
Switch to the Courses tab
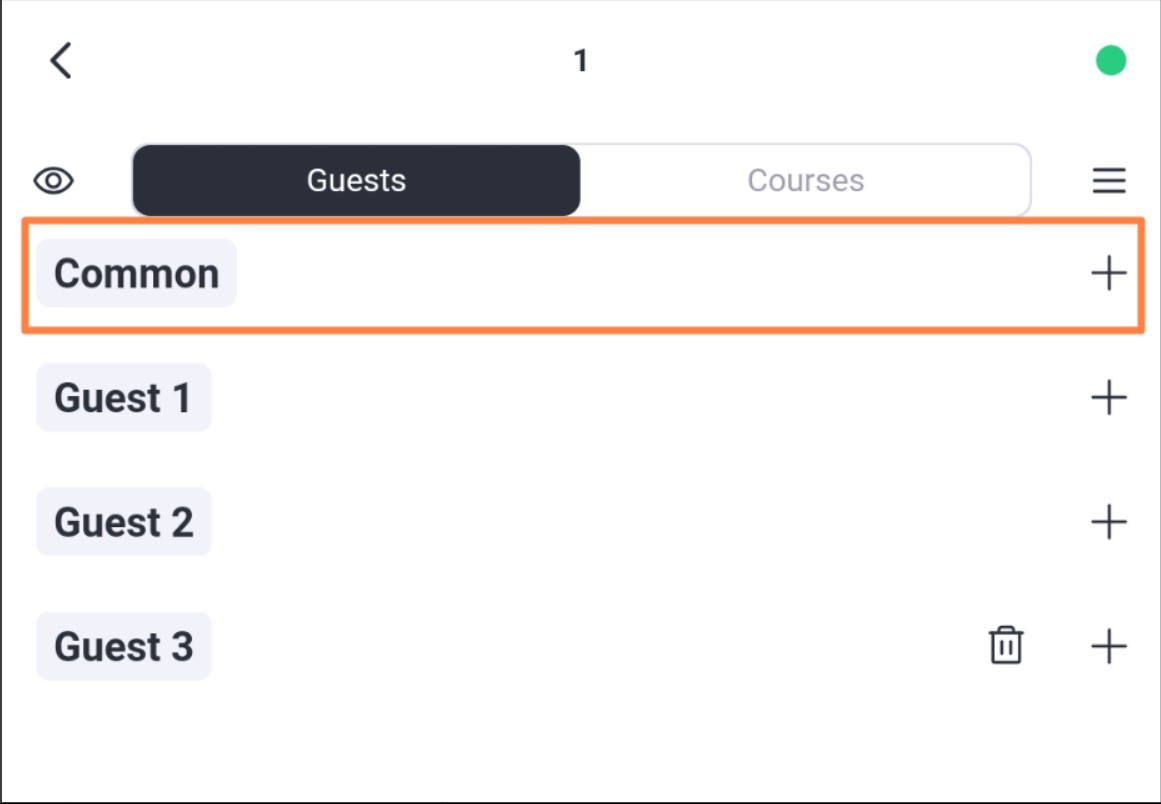[x=806, y=181]
